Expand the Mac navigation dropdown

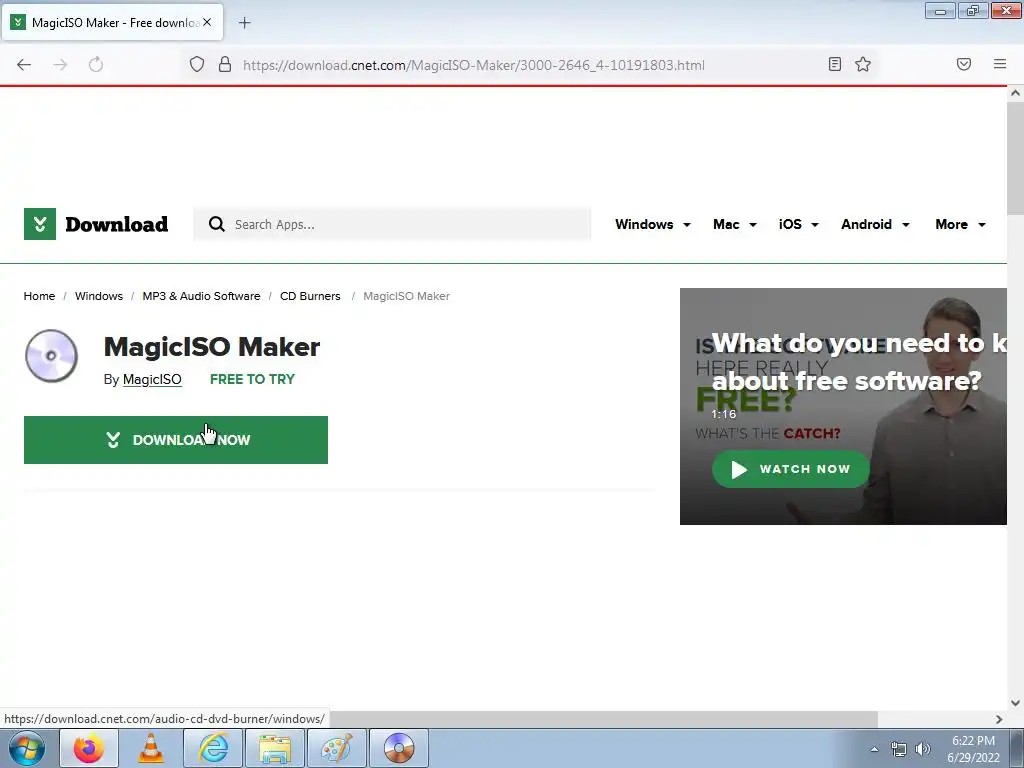[x=735, y=224]
